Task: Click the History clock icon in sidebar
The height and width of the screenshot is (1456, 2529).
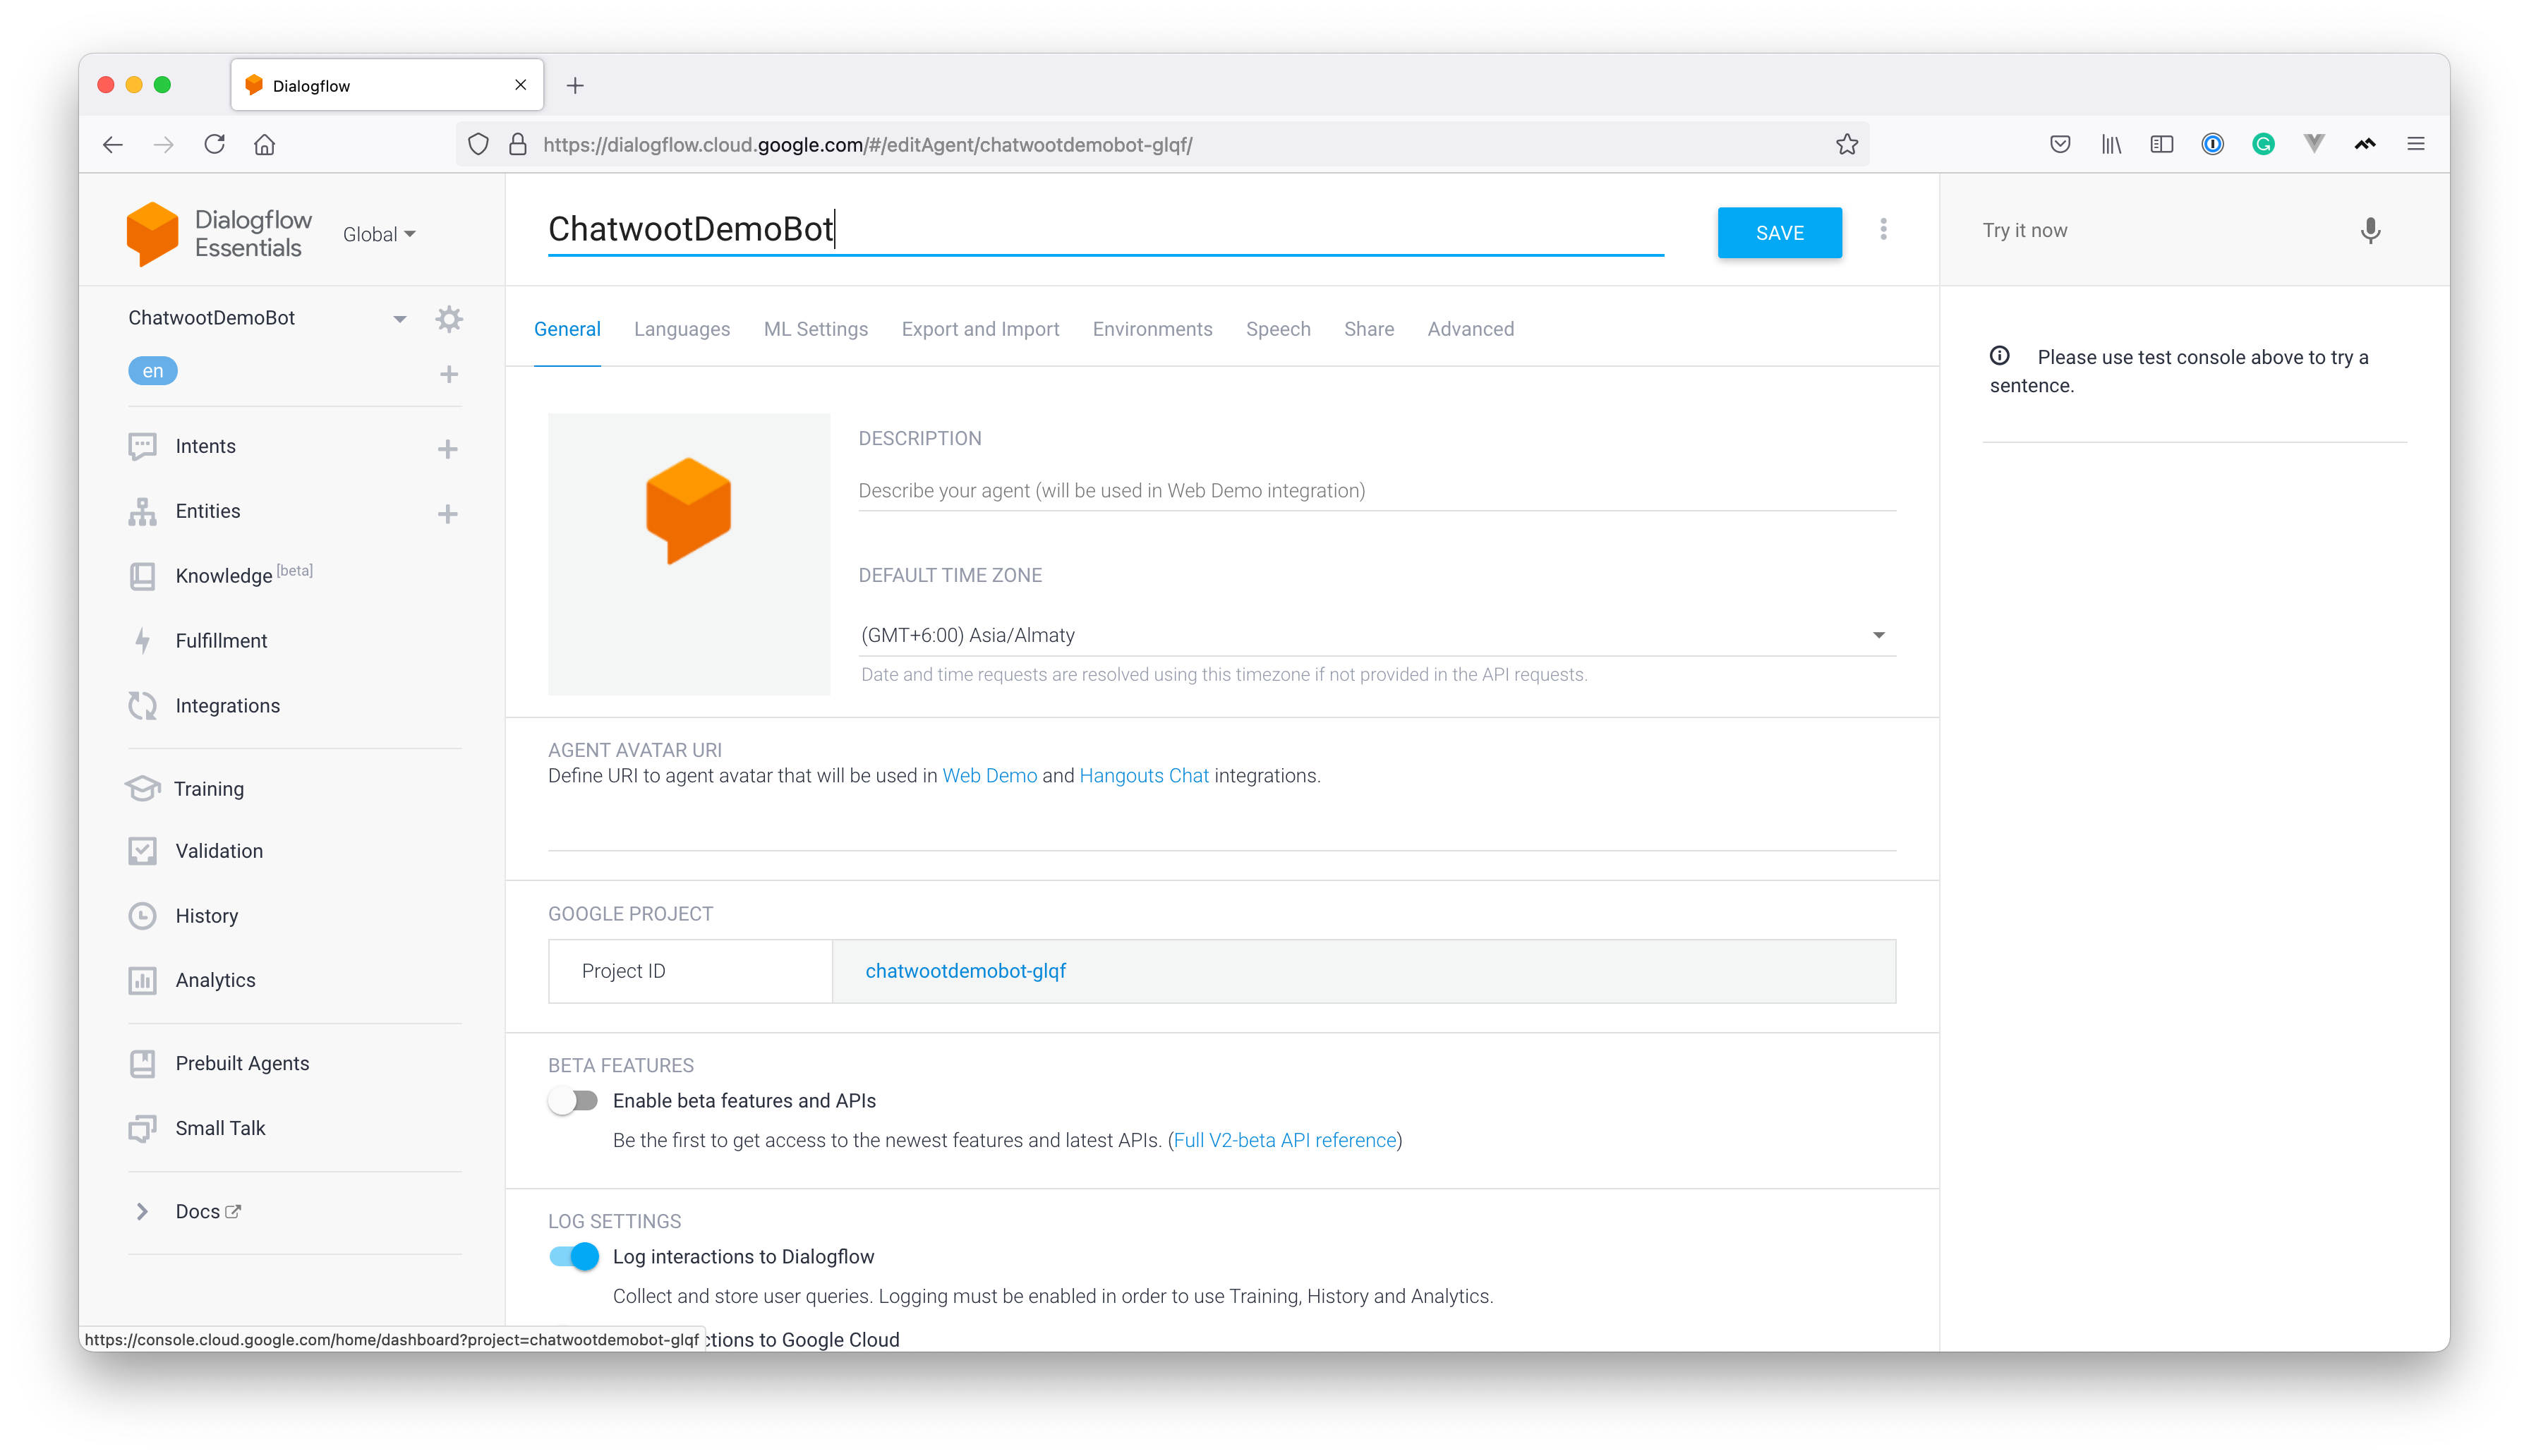Action: [144, 916]
